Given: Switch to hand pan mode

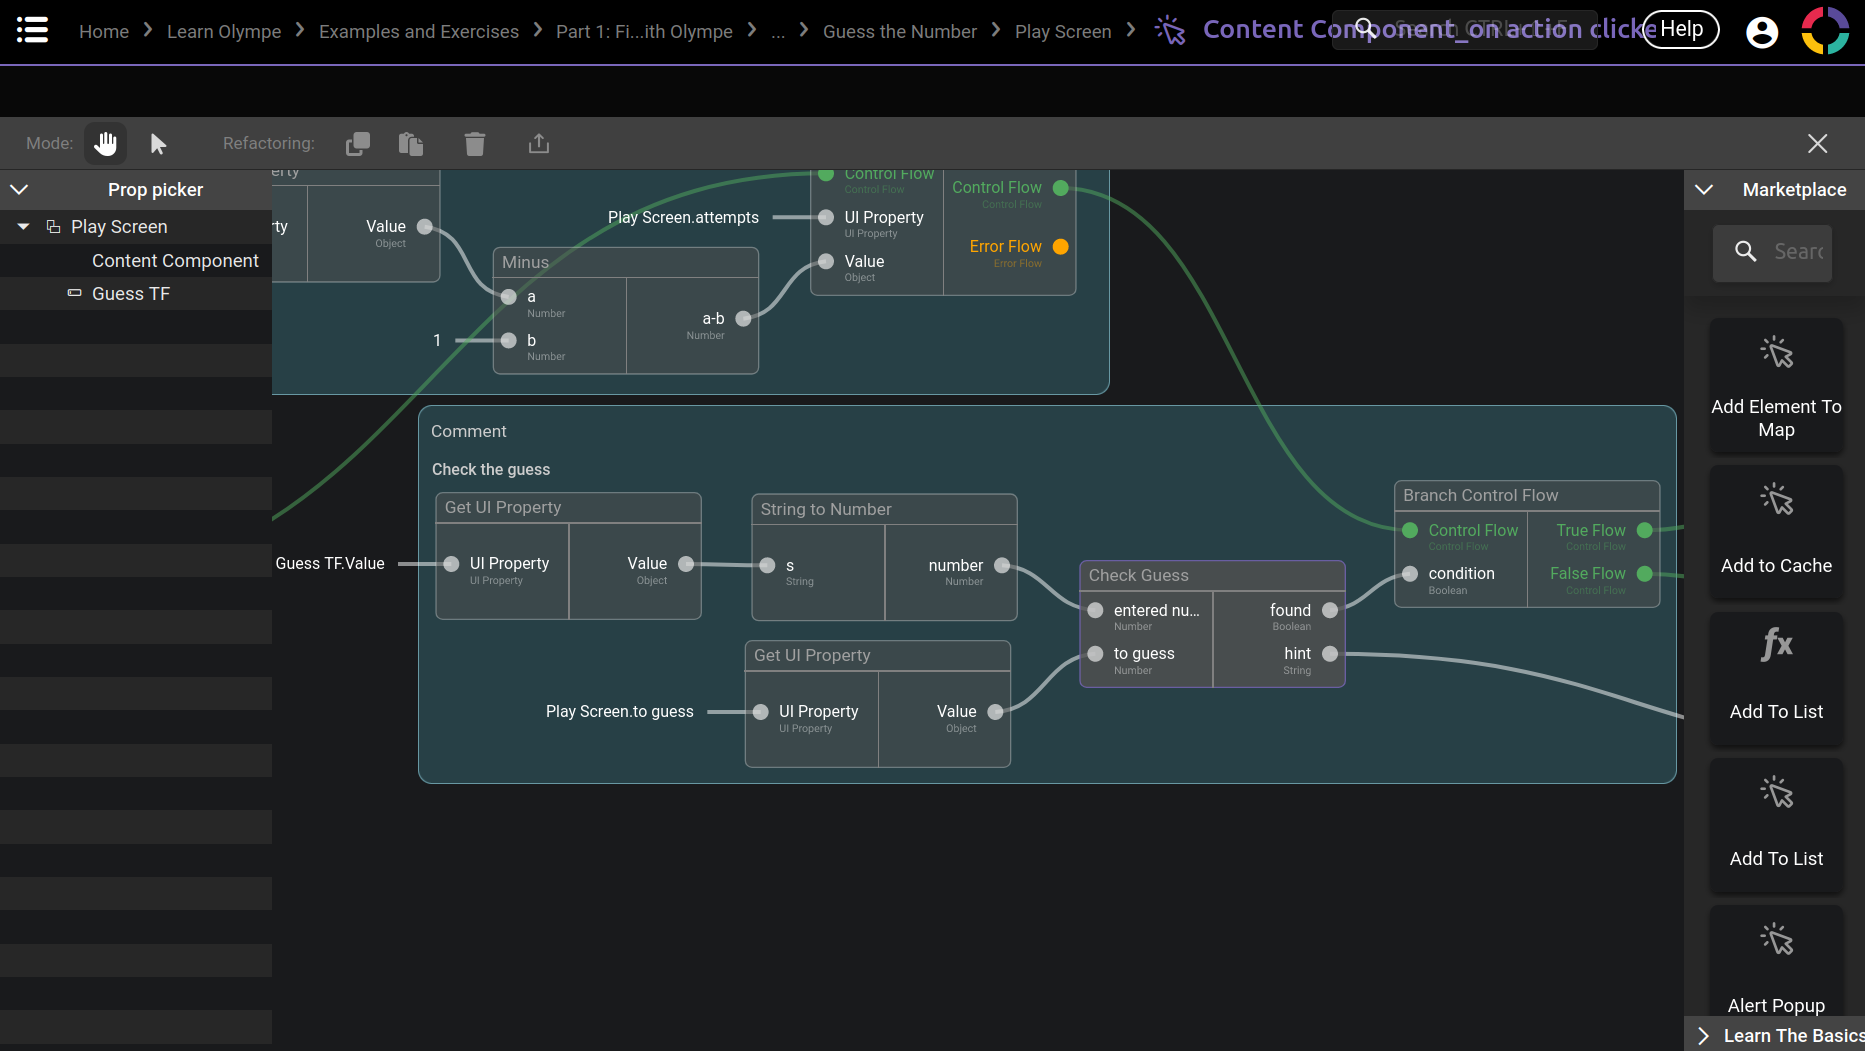Looking at the screenshot, I should tap(105, 144).
